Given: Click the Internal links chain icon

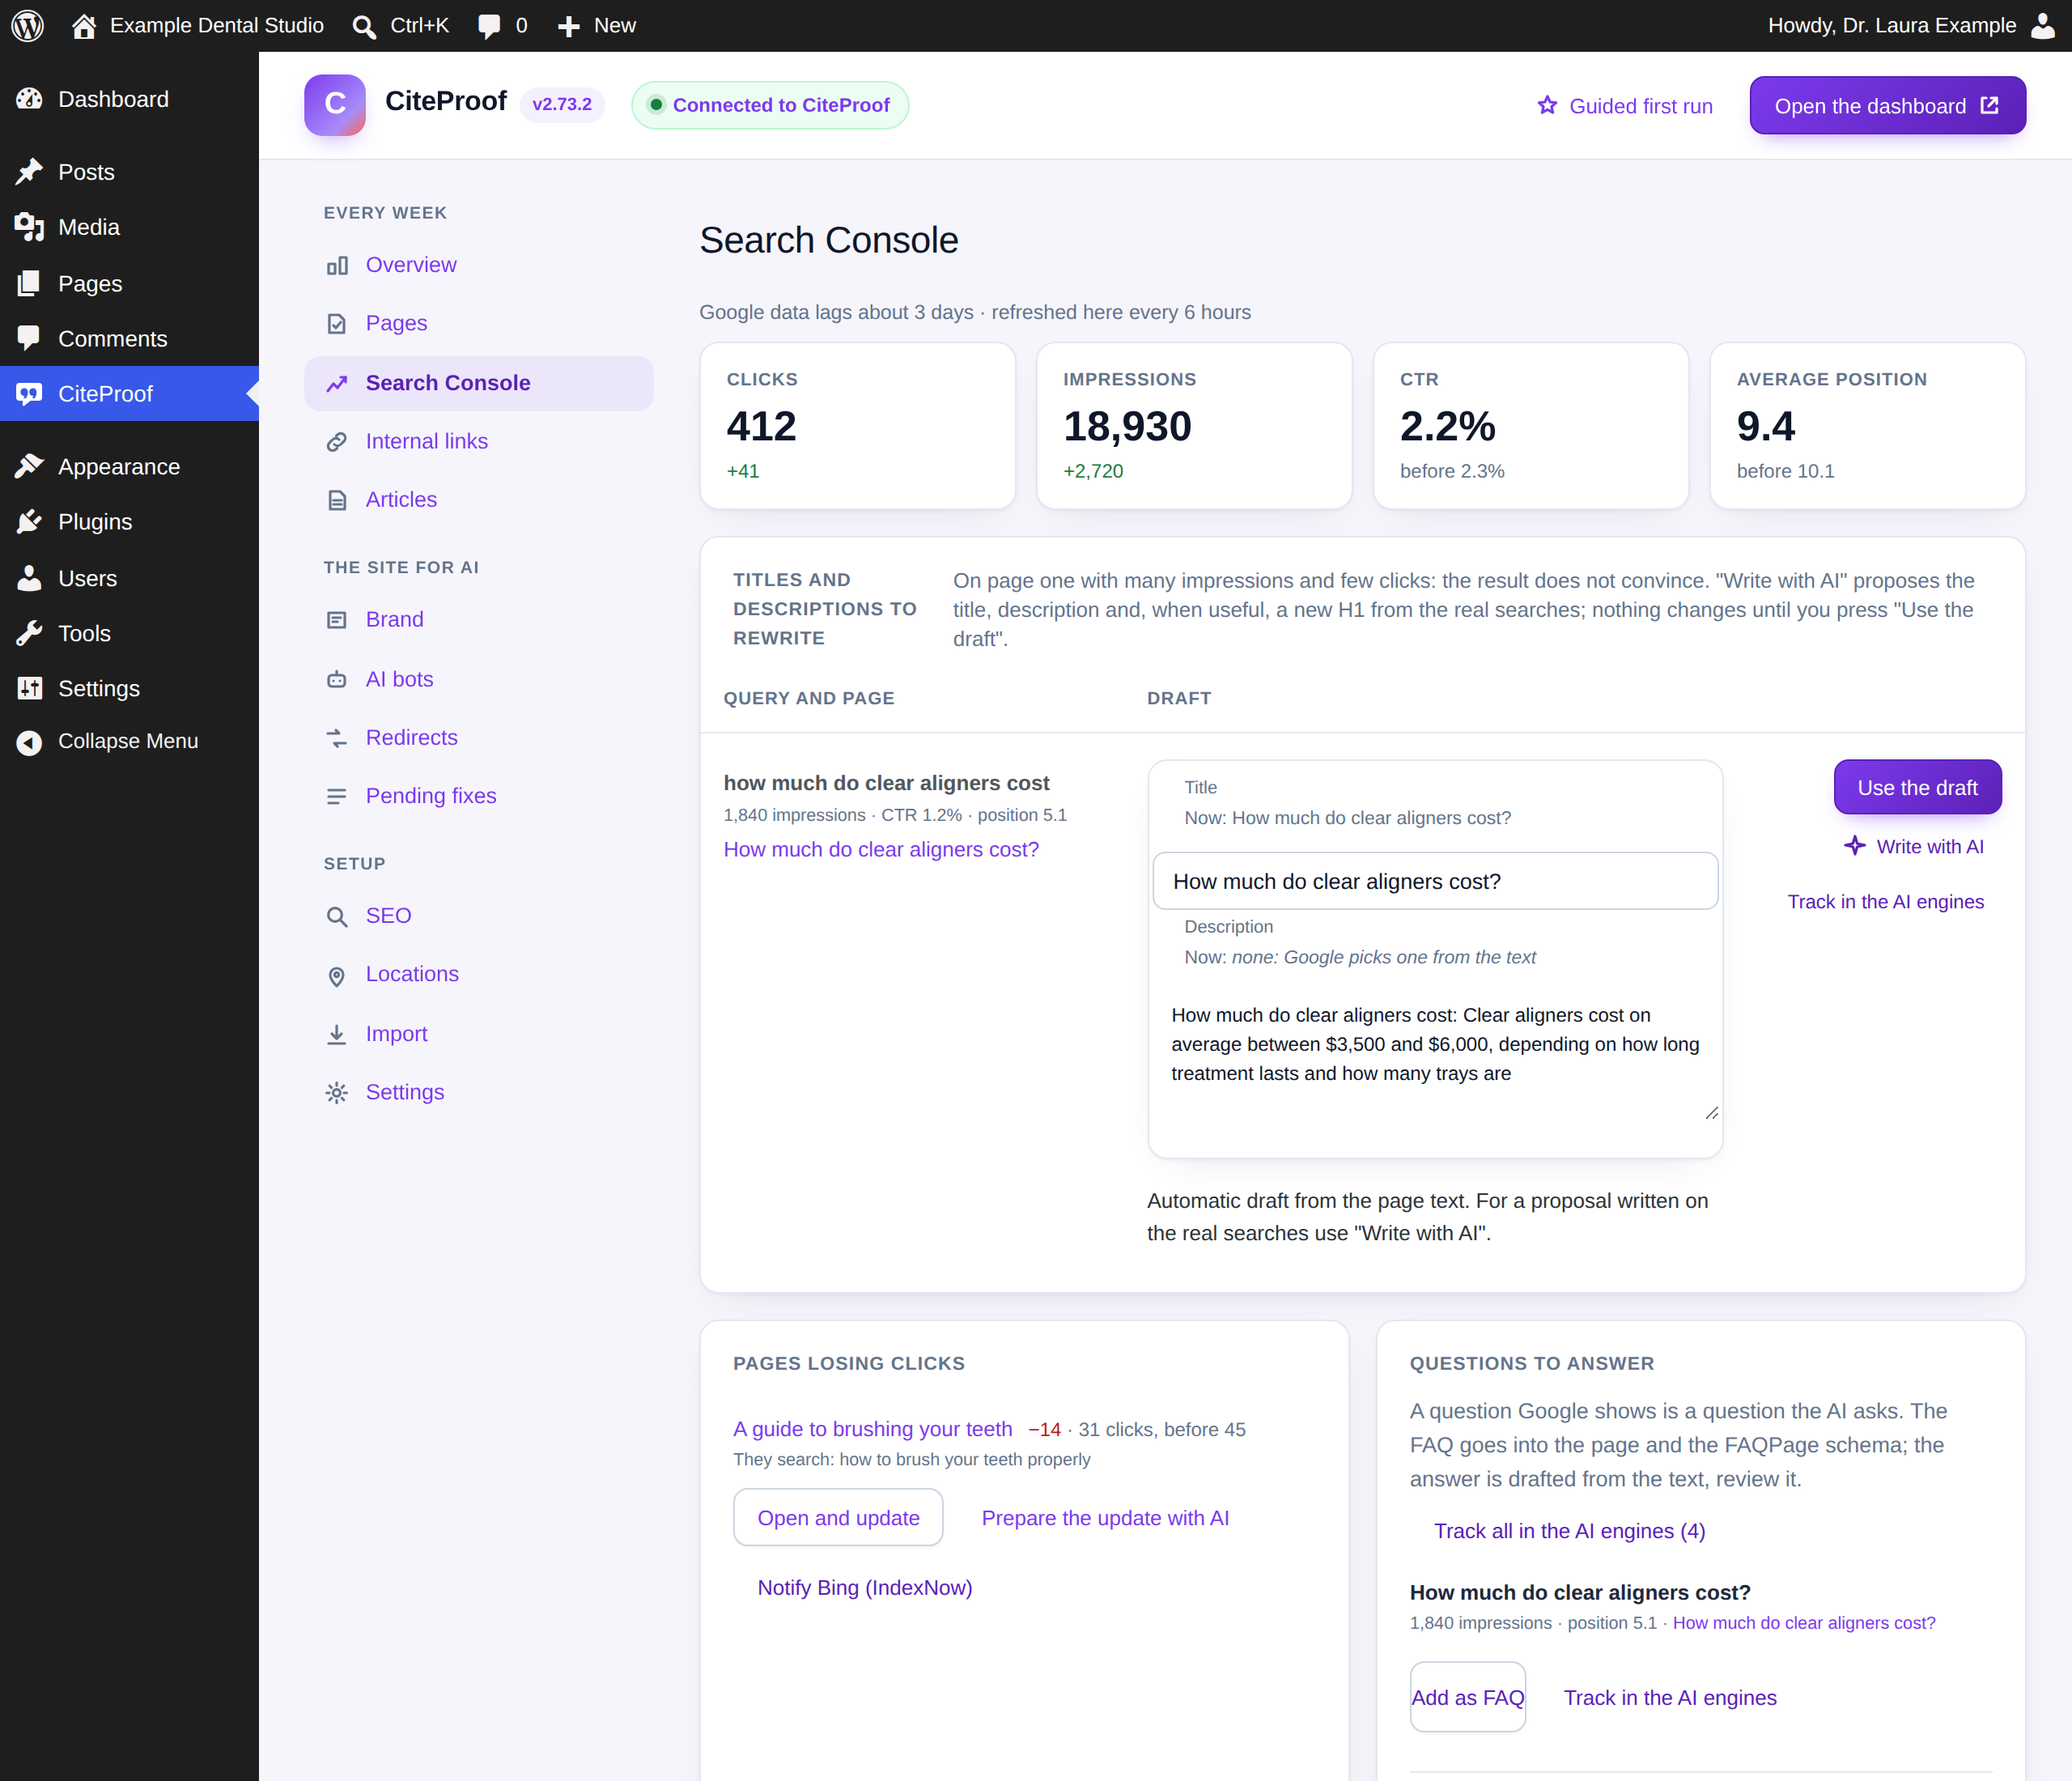Looking at the screenshot, I should coord(337,441).
